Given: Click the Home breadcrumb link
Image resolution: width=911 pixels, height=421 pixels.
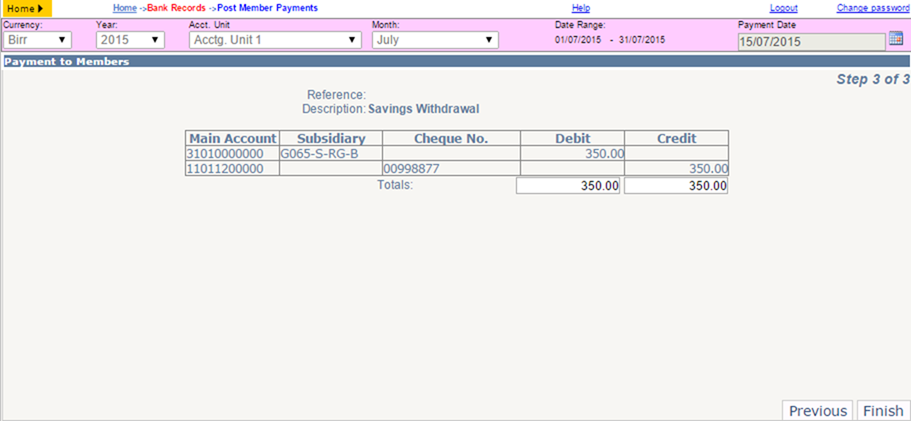Looking at the screenshot, I should coord(124,8).
